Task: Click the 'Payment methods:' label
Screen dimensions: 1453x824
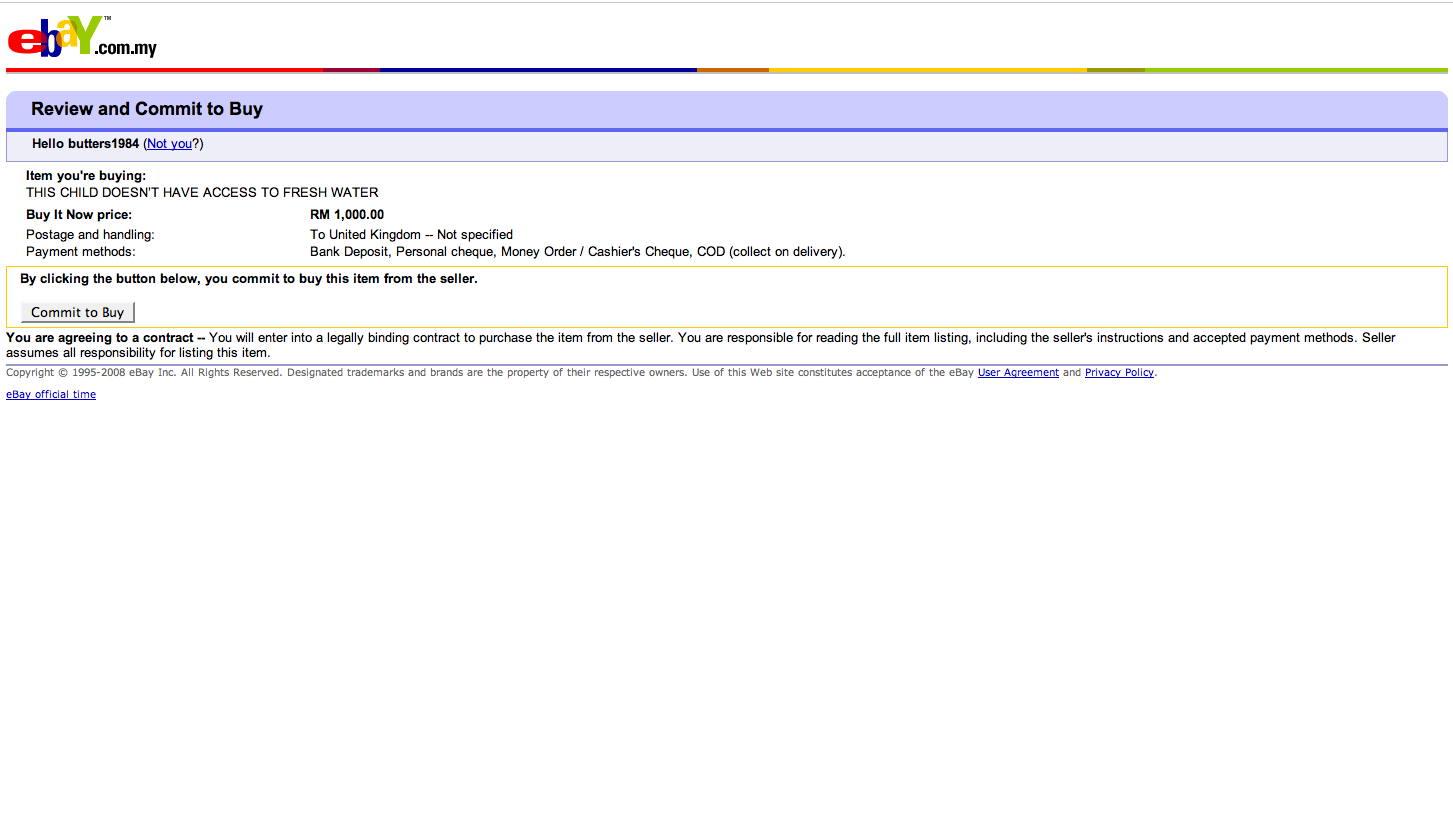Action: click(80, 252)
